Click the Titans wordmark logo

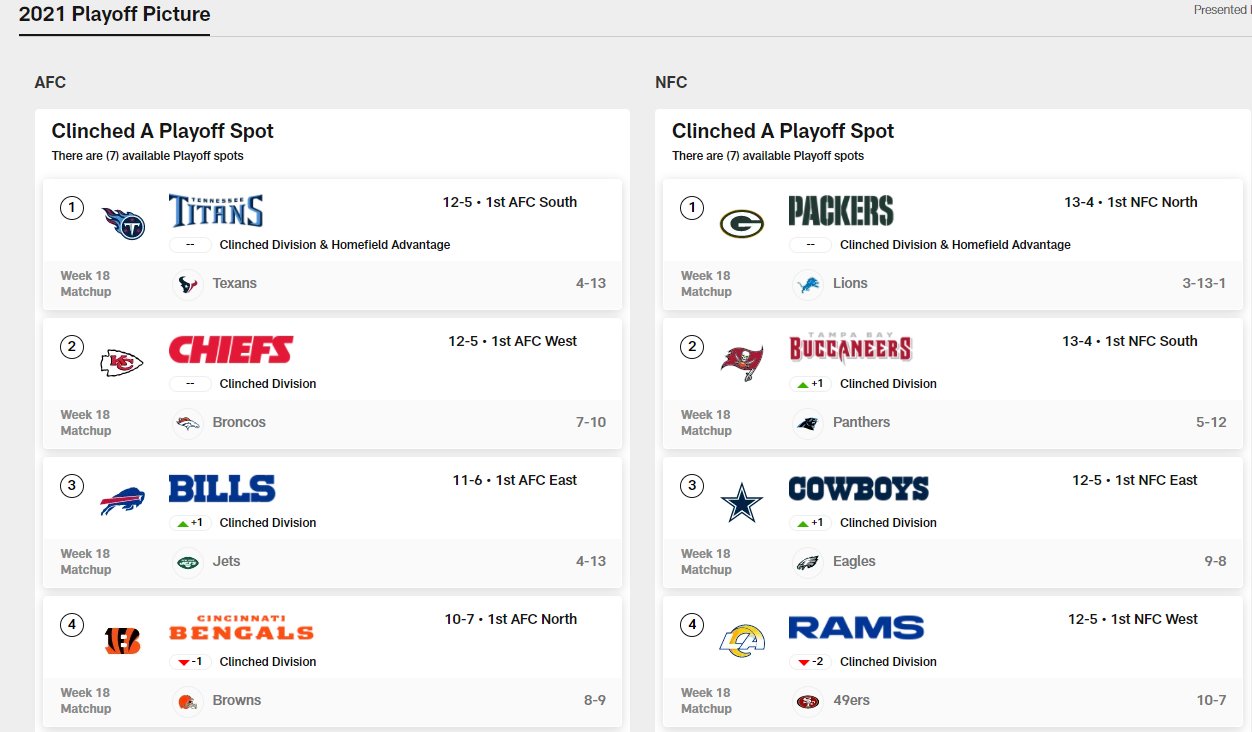(216, 210)
